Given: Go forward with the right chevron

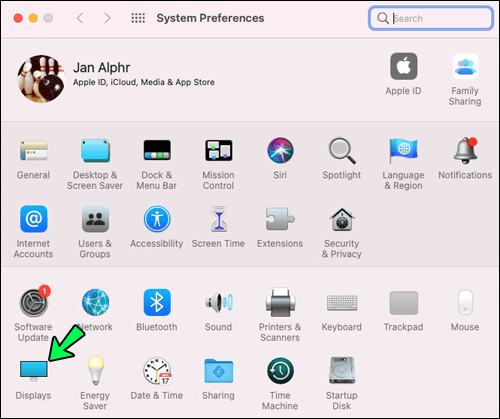Looking at the screenshot, I should click(107, 18).
